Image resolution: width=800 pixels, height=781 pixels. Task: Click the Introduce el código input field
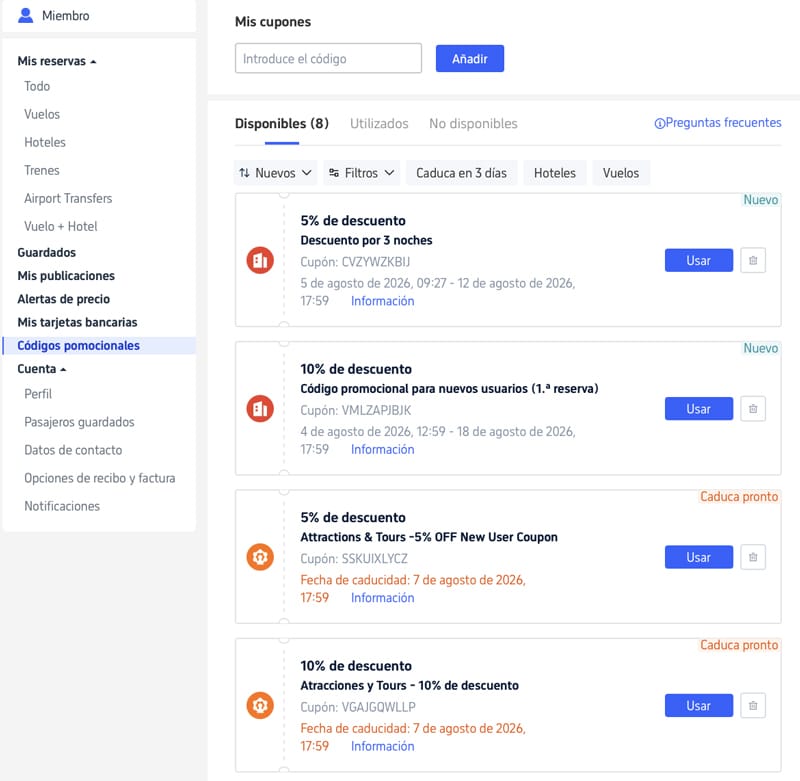(x=328, y=59)
